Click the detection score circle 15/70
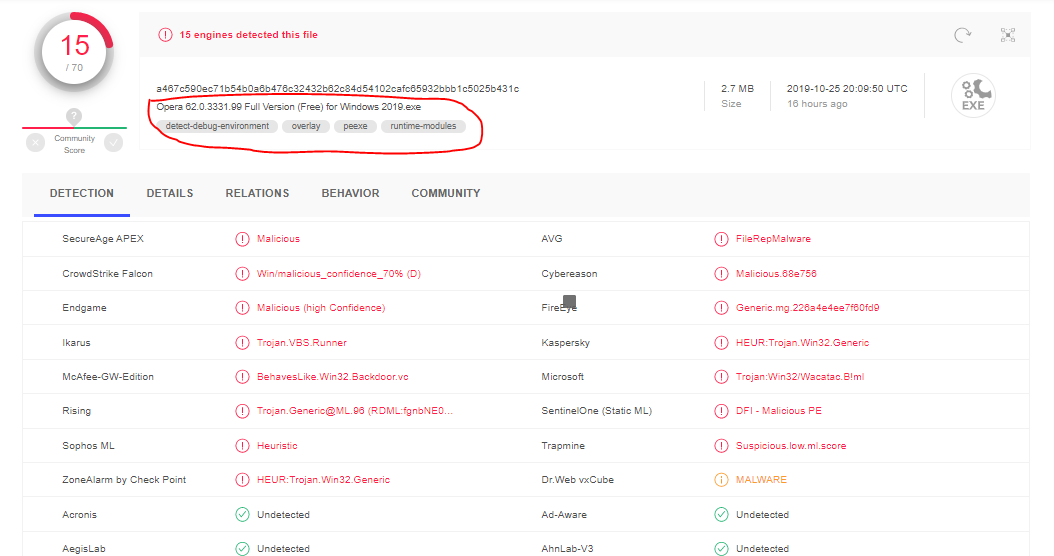Image resolution: width=1054 pixels, height=556 pixels. [74, 52]
